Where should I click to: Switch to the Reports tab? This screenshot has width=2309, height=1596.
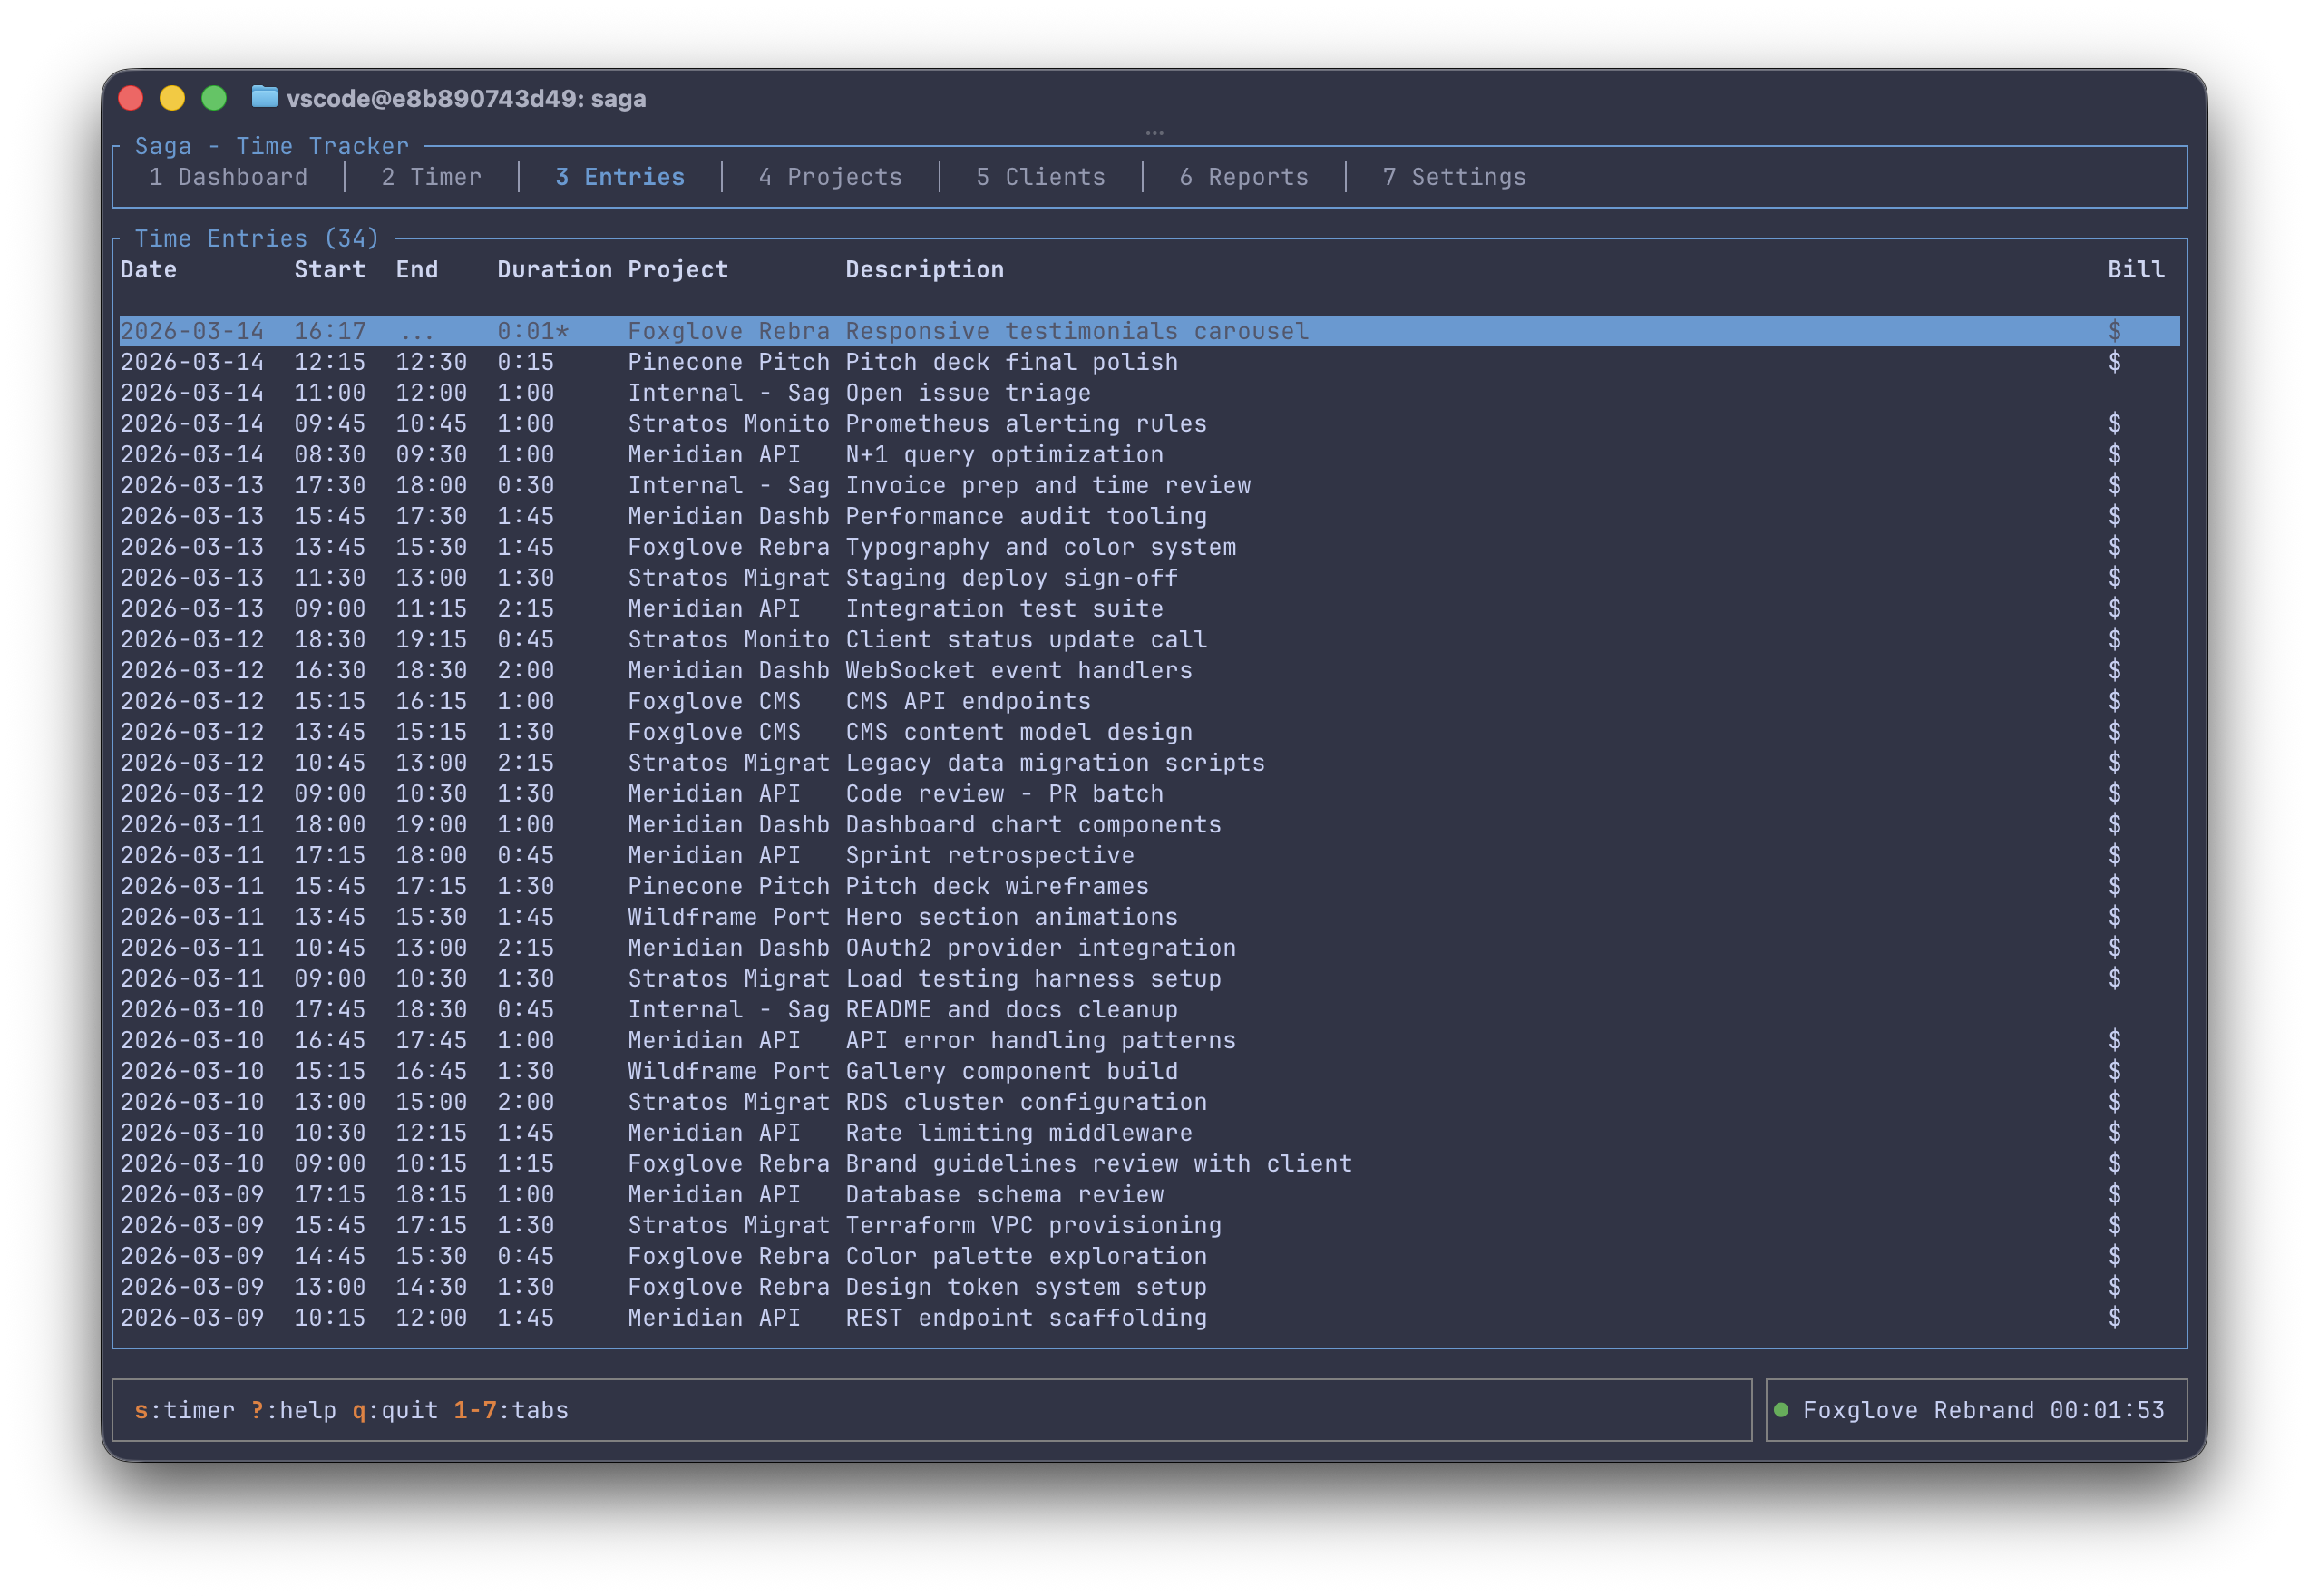pos(1243,177)
